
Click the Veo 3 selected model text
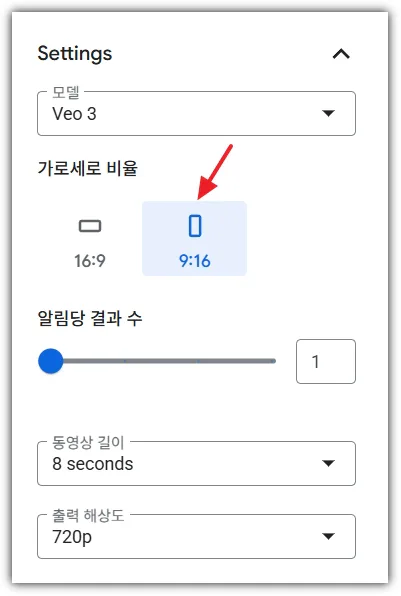pos(74,114)
